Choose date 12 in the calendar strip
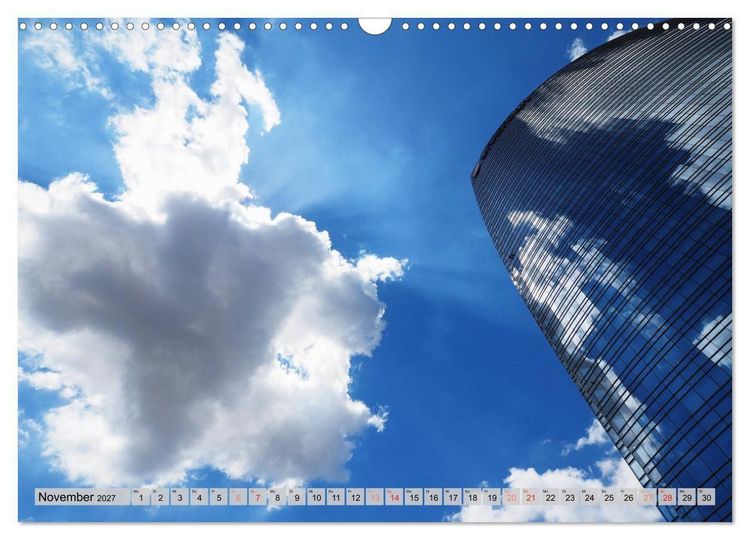The height and width of the screenshot is (540, 750). (x=355, y=497)
